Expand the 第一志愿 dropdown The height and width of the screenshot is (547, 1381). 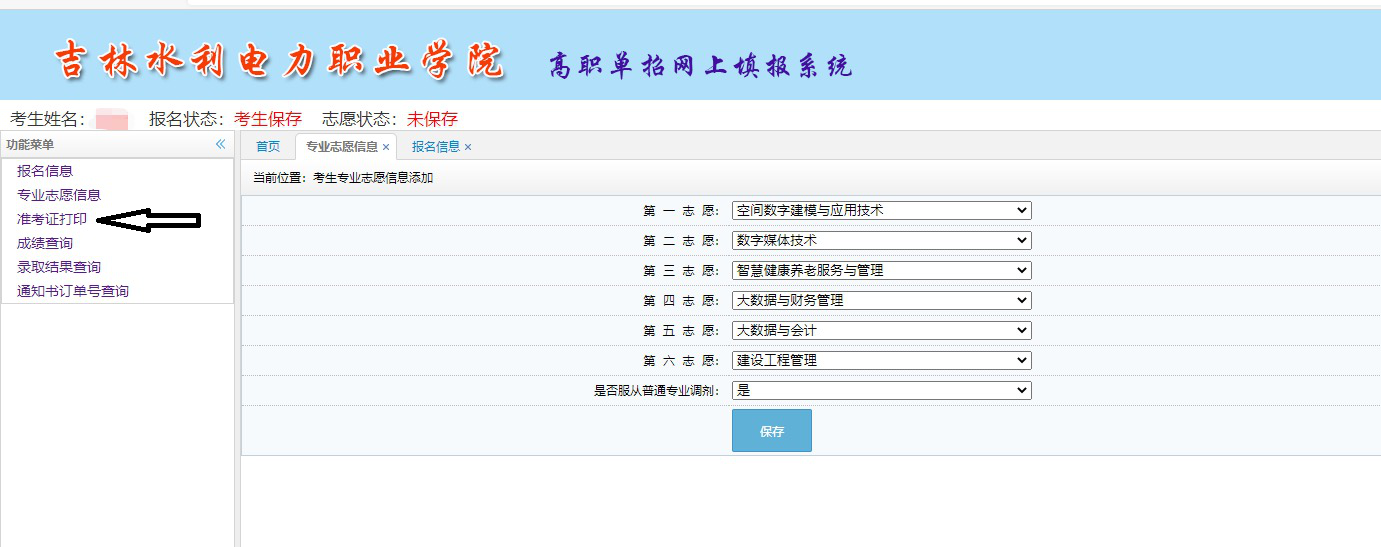point(881,210)
